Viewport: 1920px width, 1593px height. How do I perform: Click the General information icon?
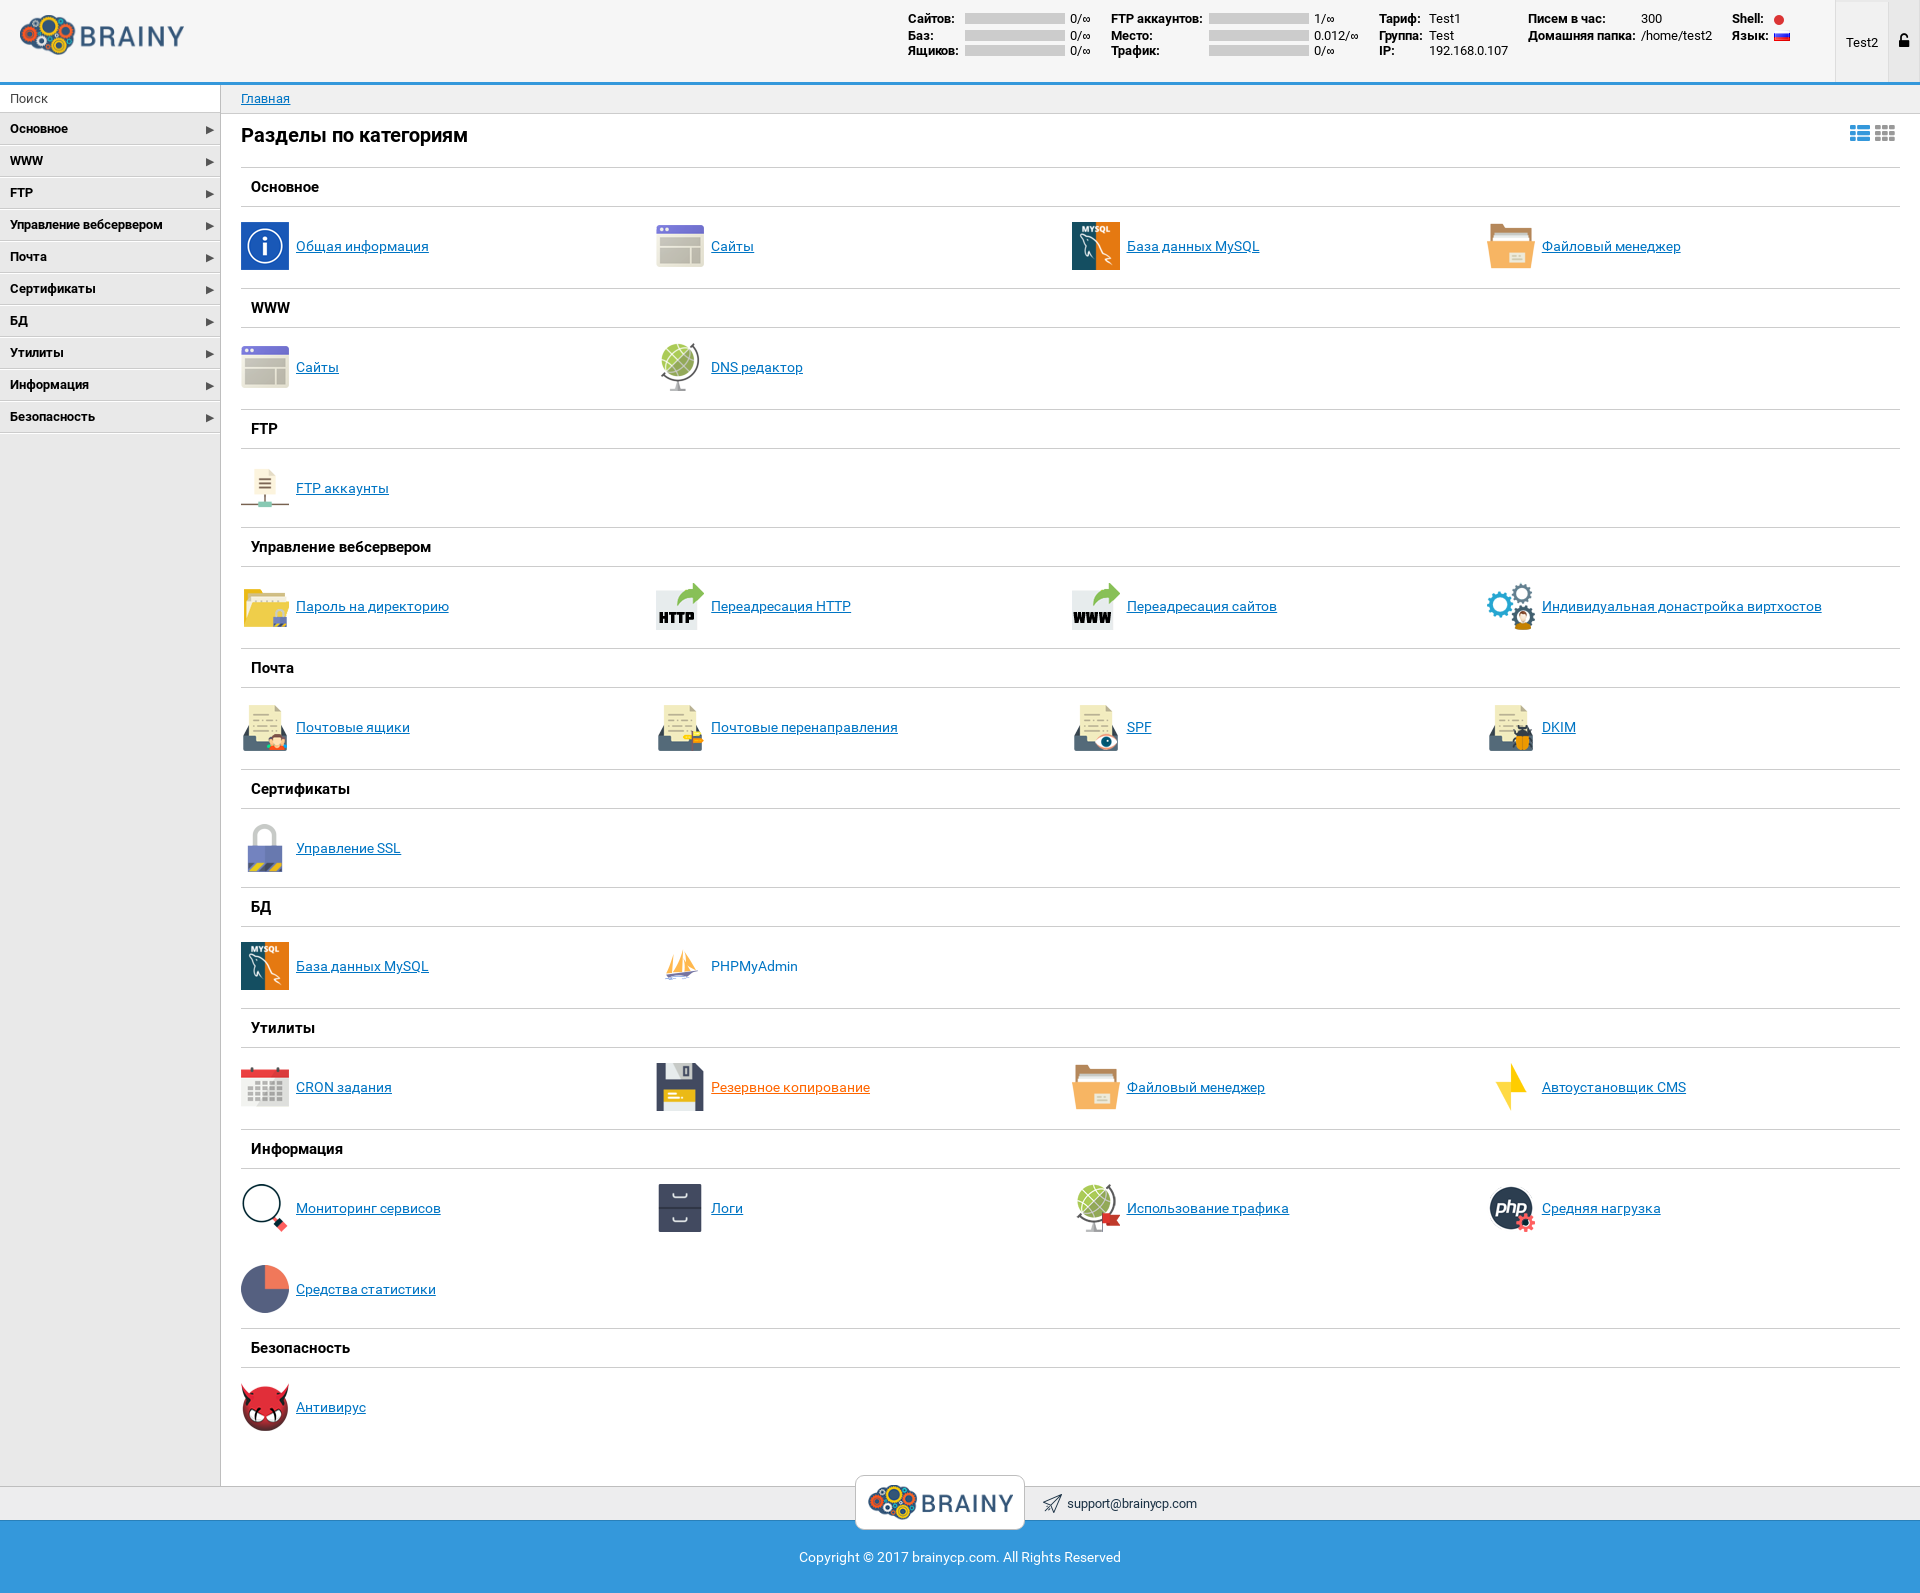click(264, 246)
